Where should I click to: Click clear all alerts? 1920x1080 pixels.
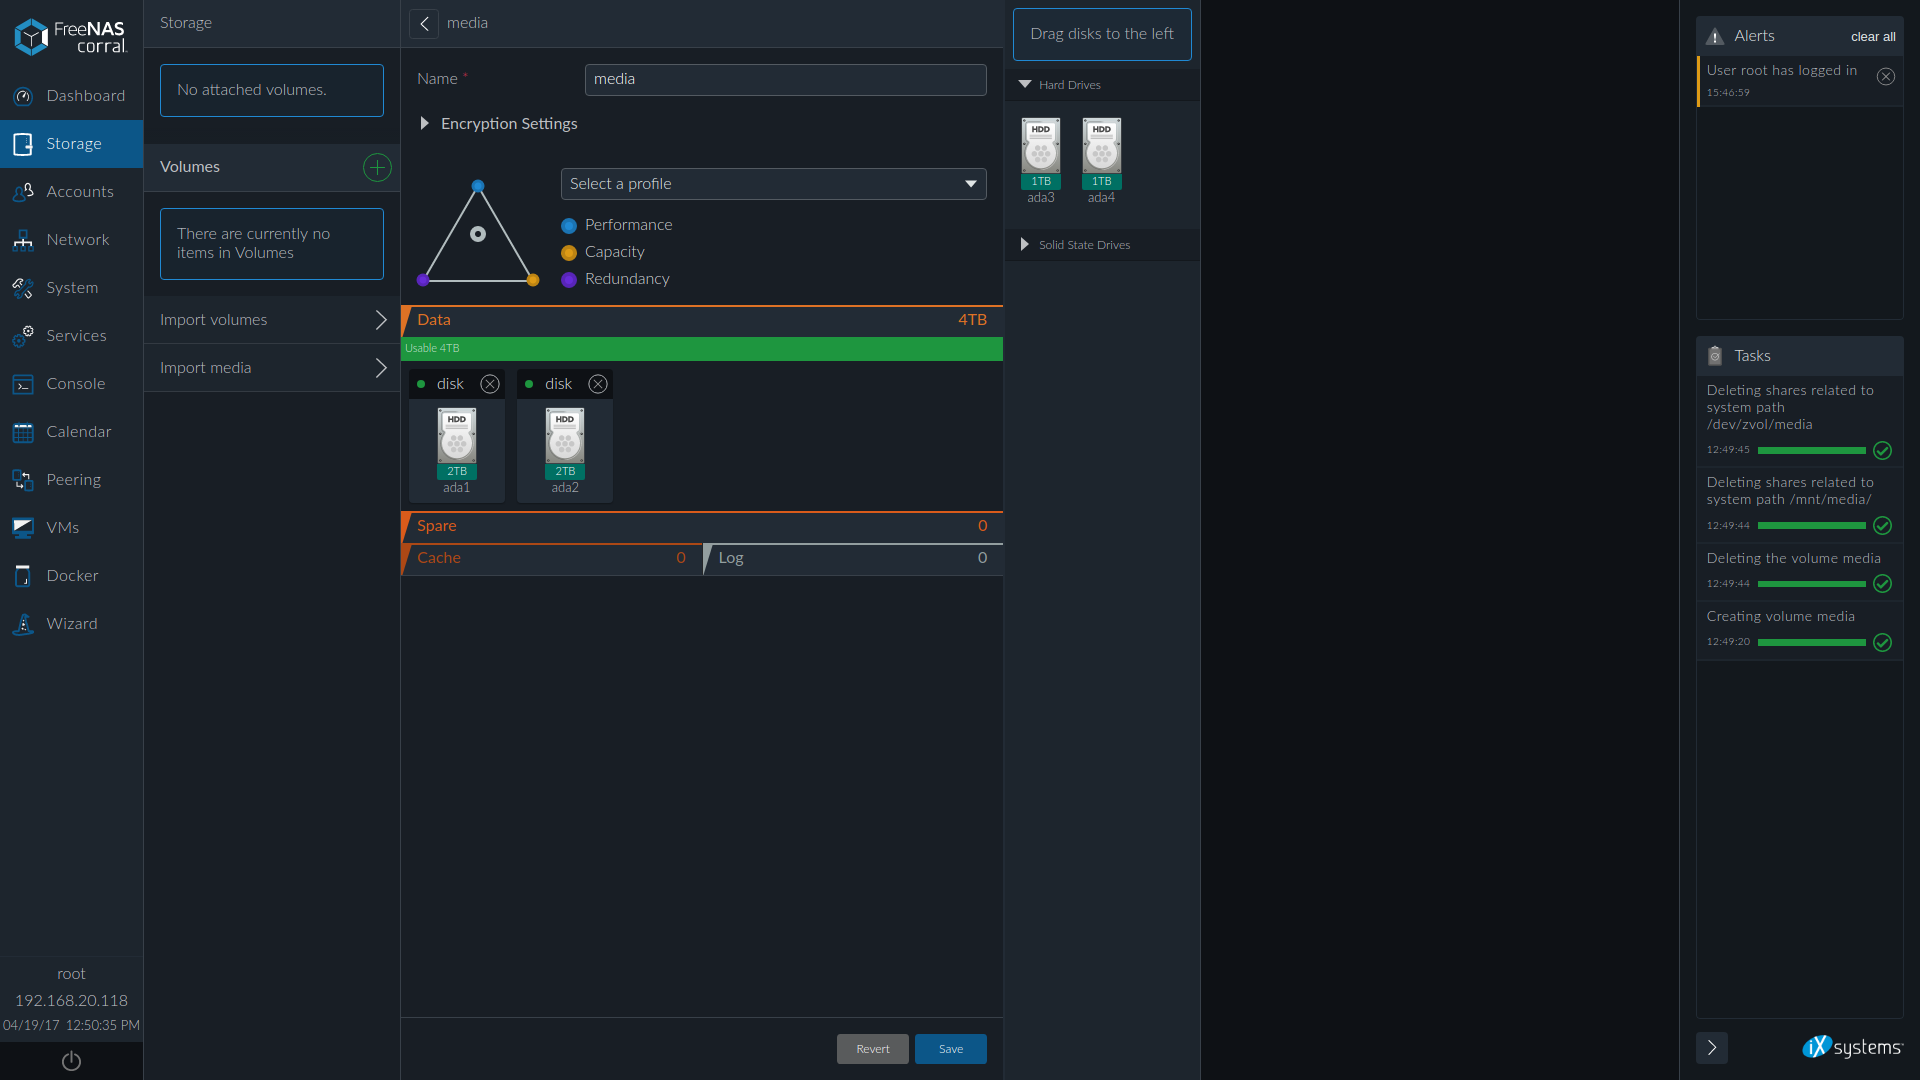[x=1872, y=37]
